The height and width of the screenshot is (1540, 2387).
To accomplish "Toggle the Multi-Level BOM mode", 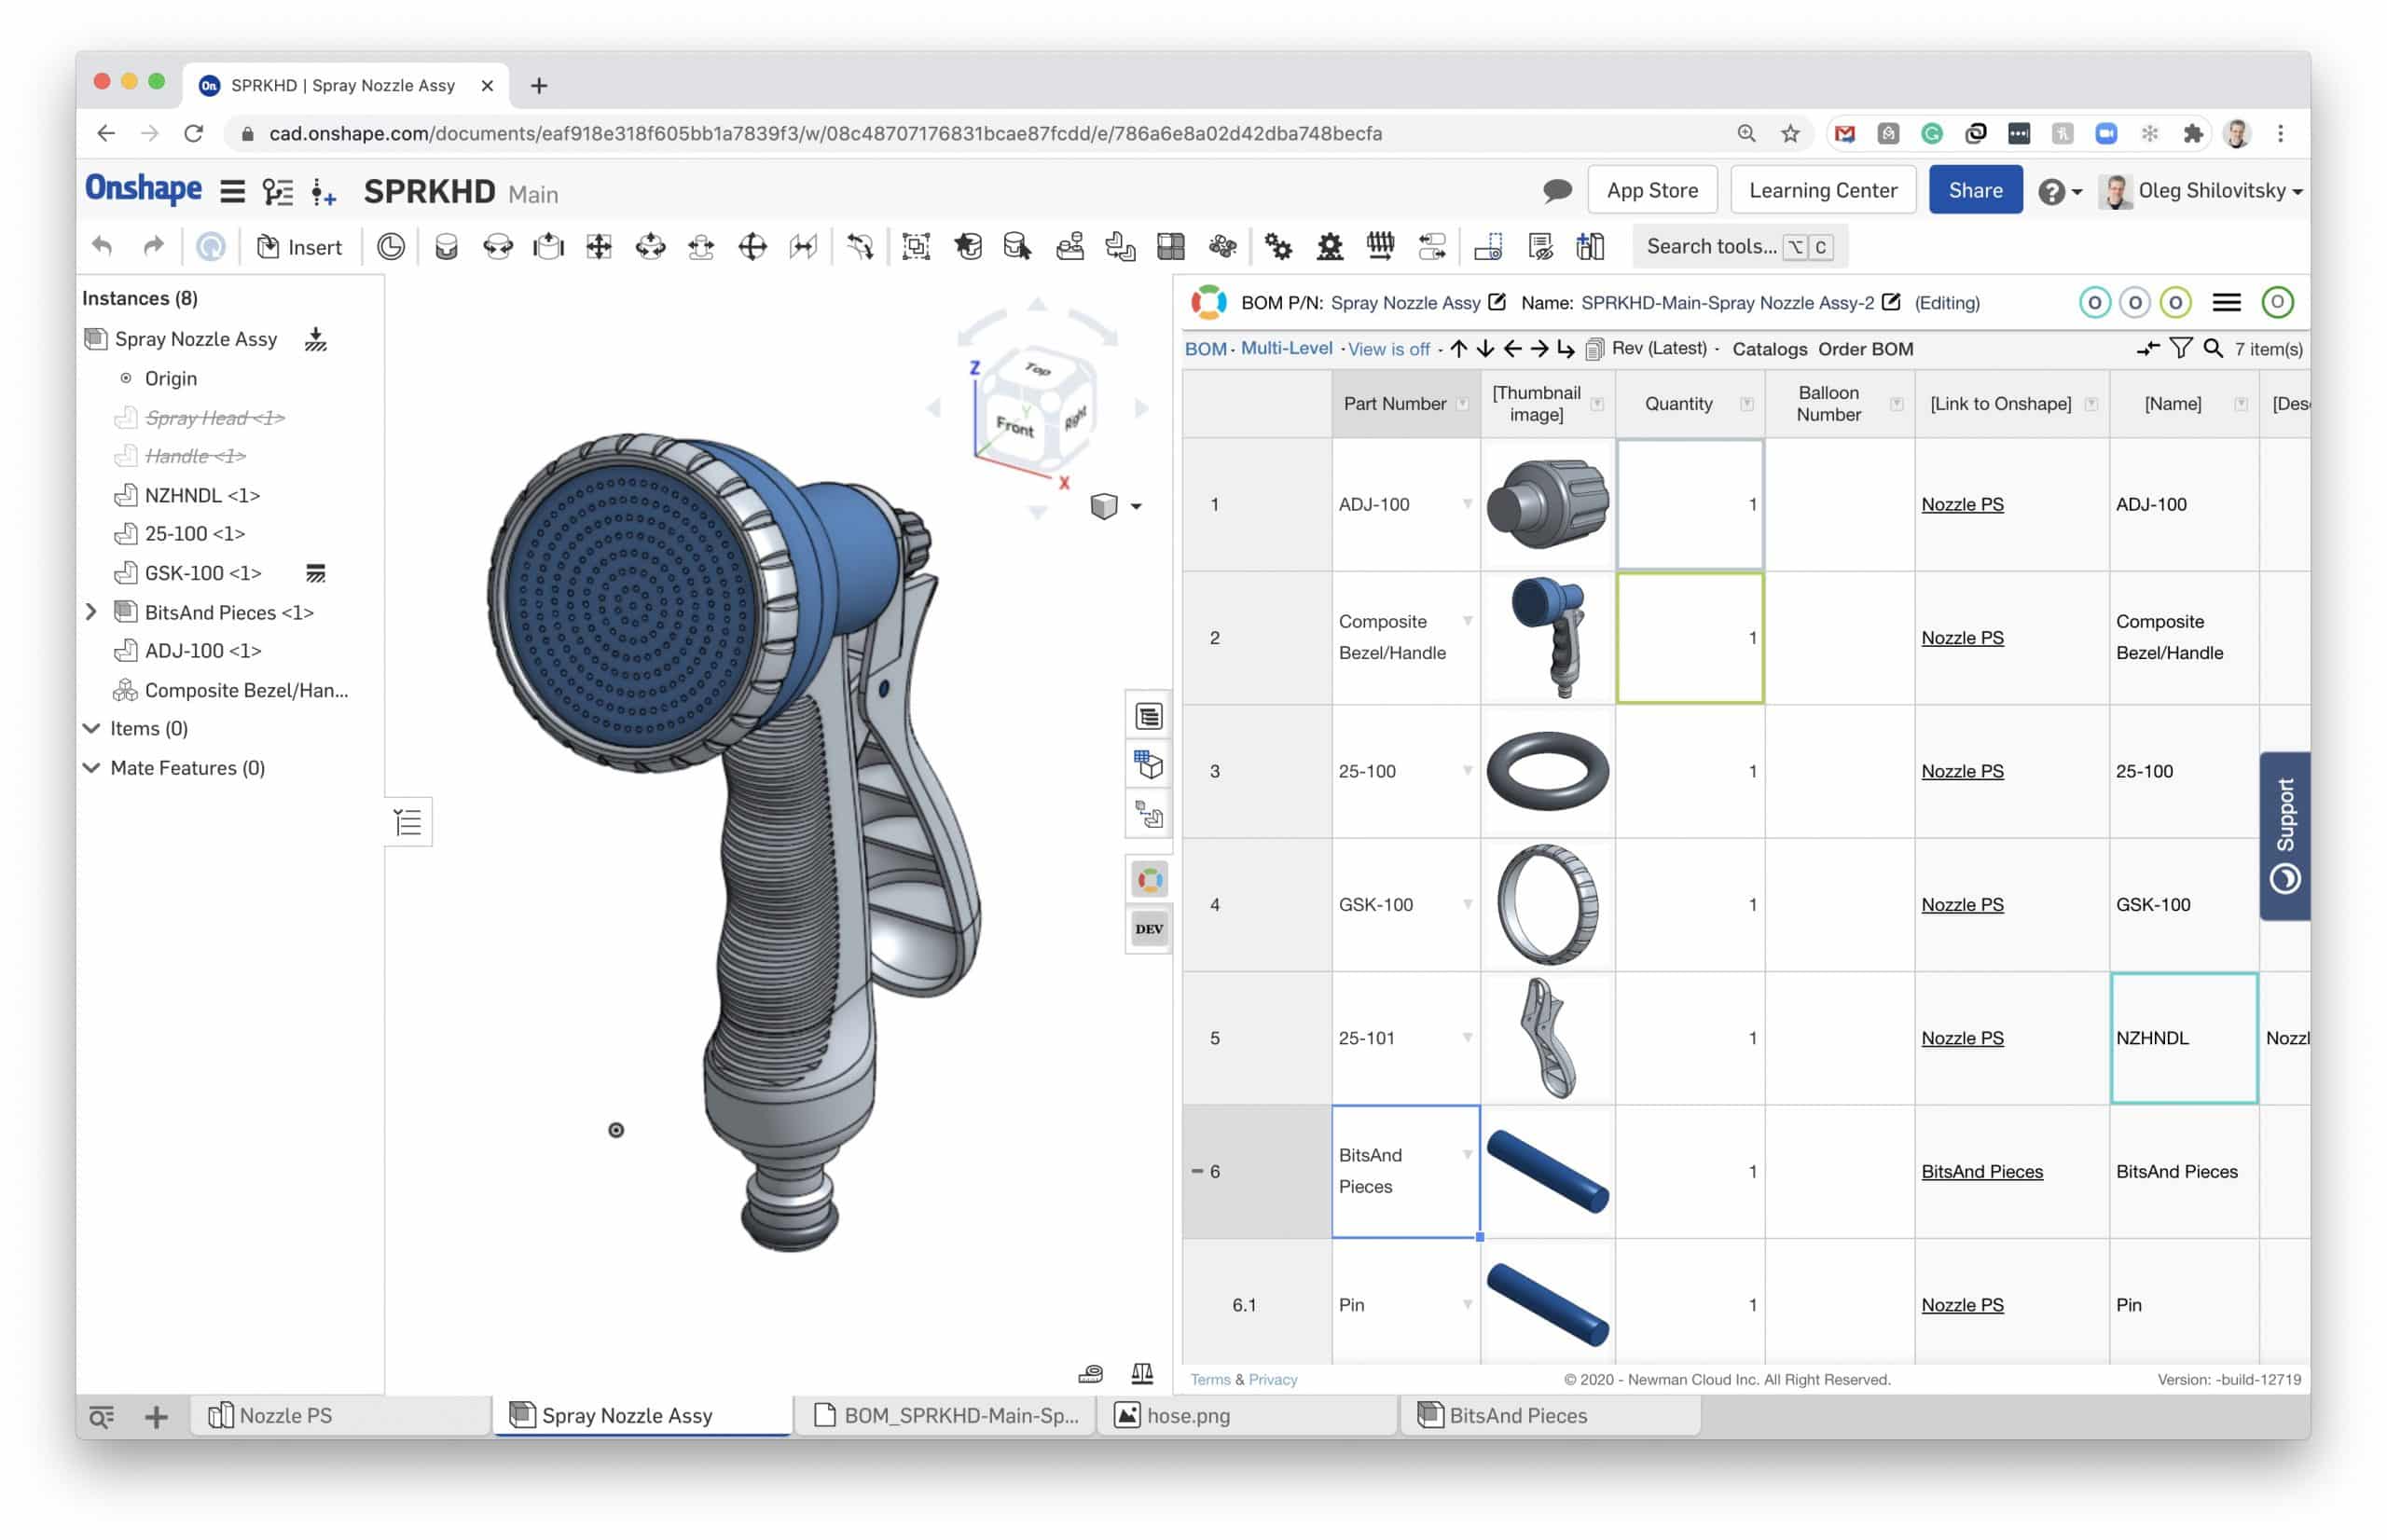I will tap(1286, 348).
